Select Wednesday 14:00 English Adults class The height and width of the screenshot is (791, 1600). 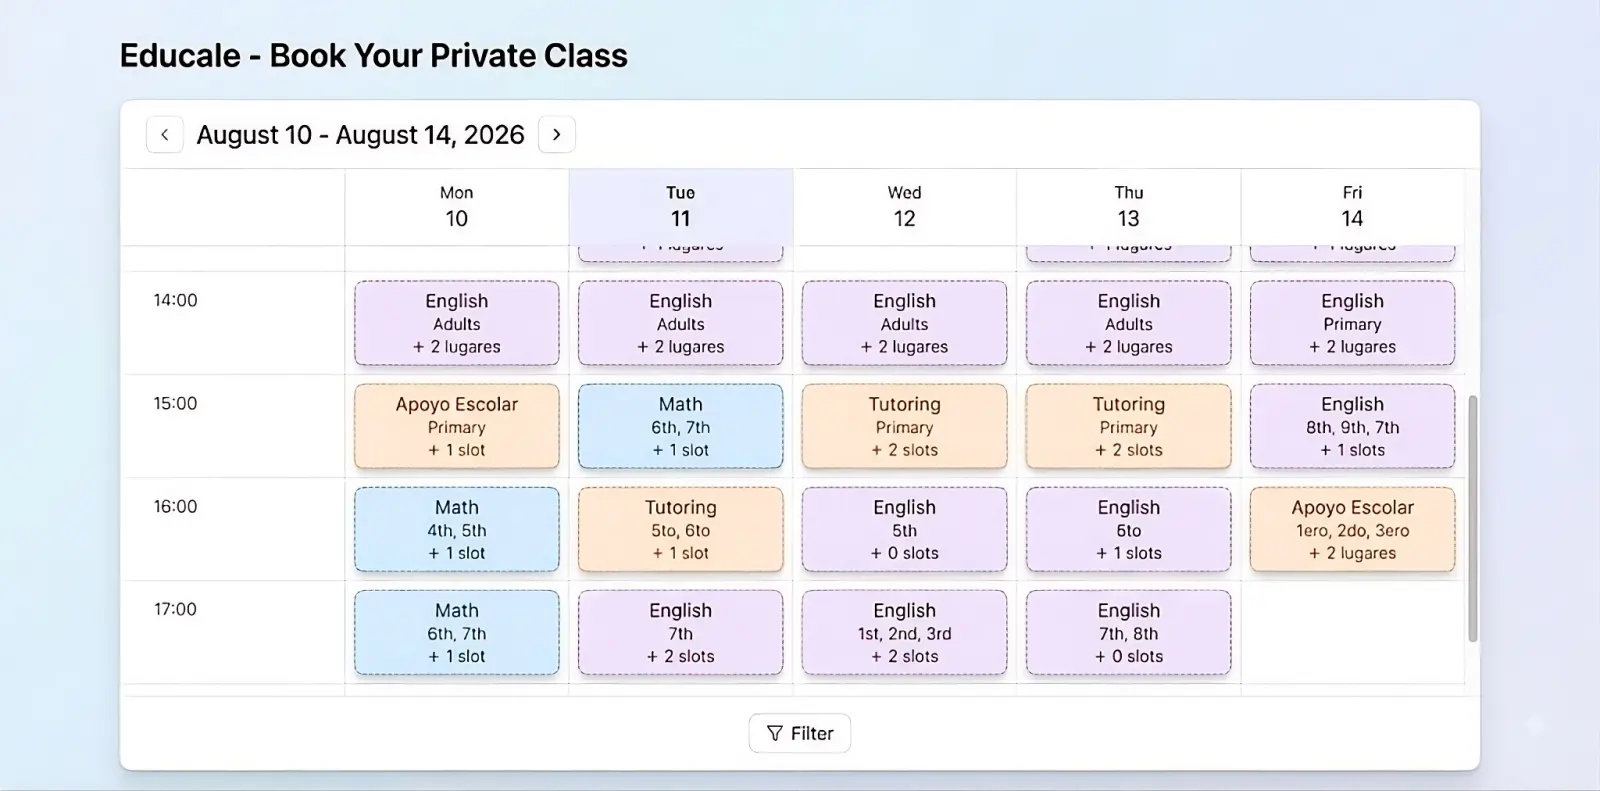tap(905, 323)
